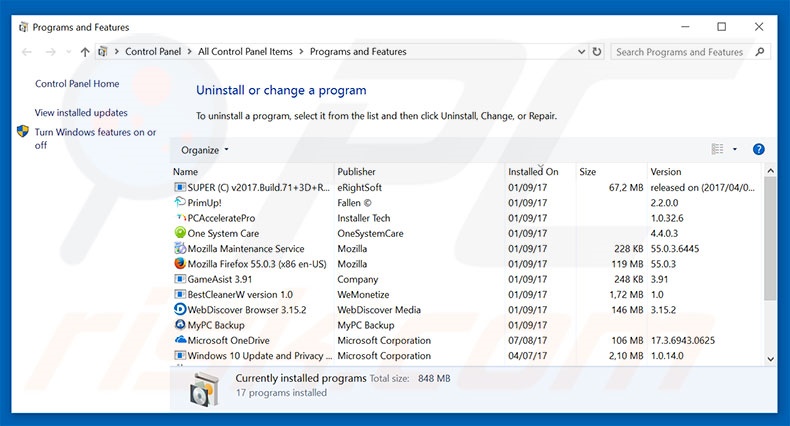This screenshot has width=790, height=426.
Task: Click the PCAcceleratePro icon
Action: coord(180,218)
